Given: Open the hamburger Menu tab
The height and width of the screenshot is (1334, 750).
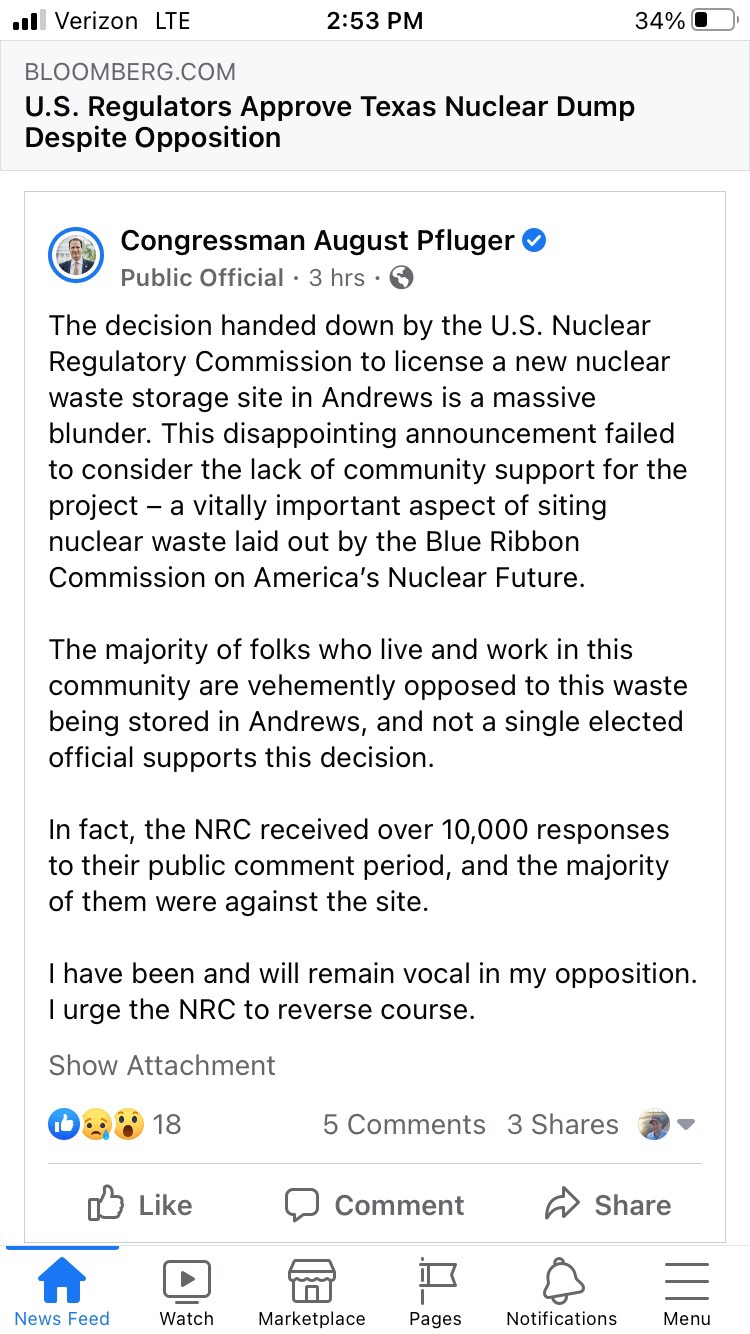Looking at the screenshot, I should point(687,1291).
